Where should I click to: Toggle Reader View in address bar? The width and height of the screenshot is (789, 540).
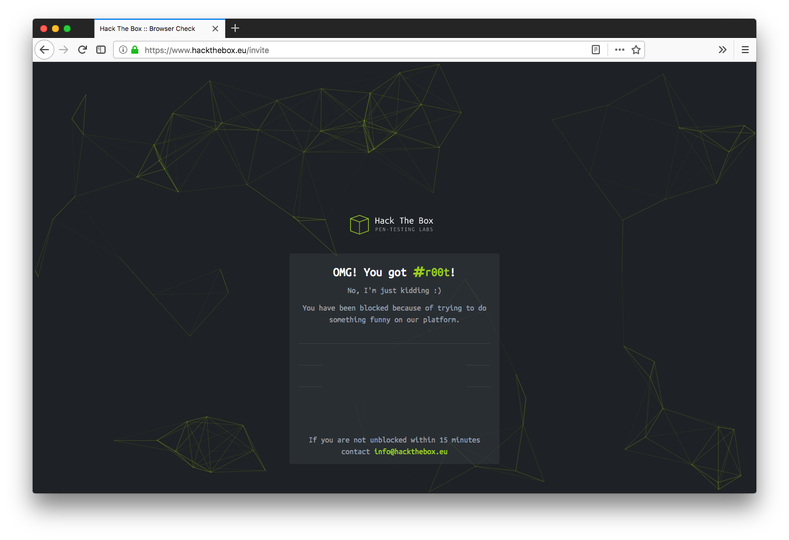click(596, 50)
